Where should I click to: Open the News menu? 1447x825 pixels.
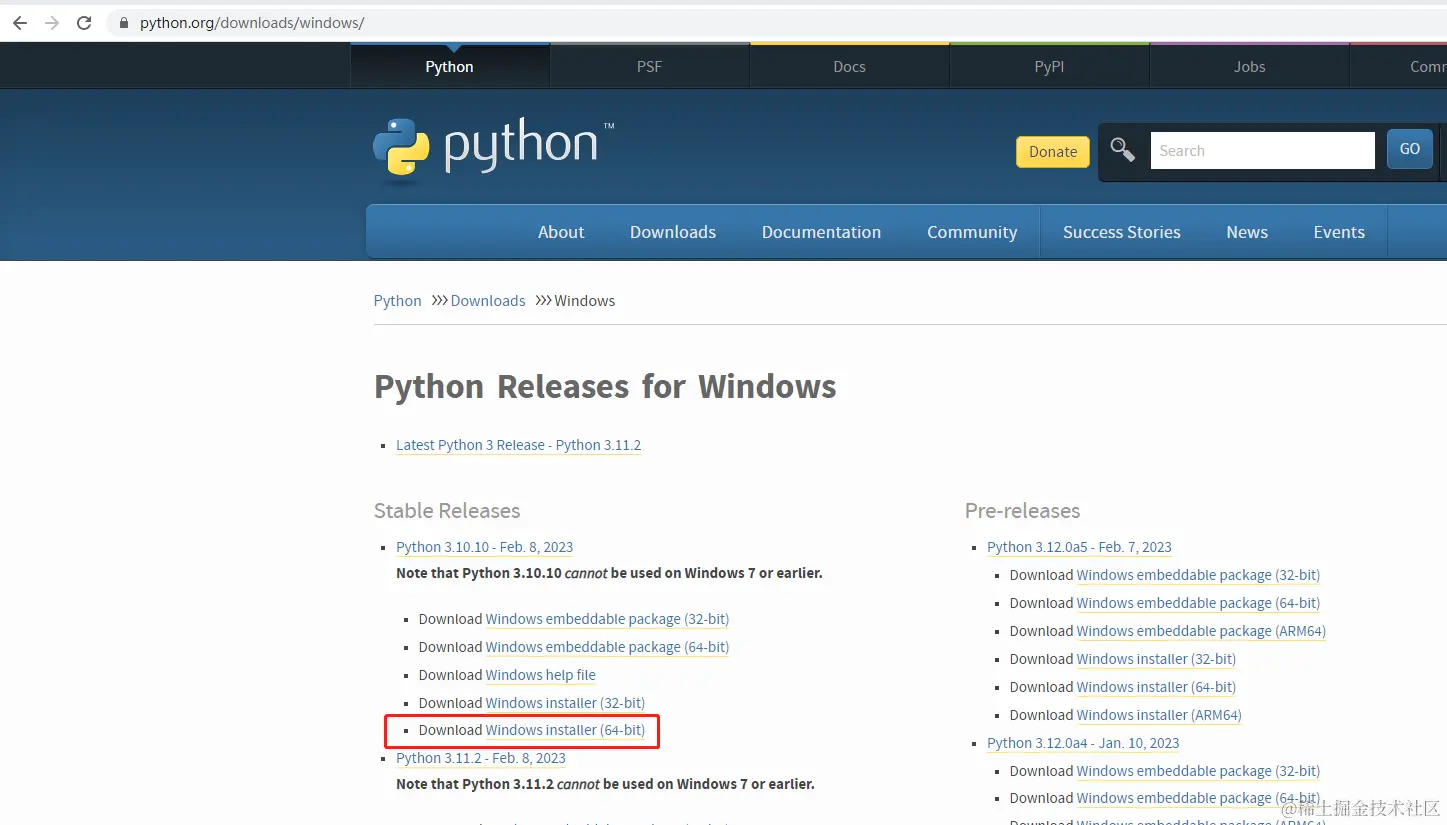tap(1247, 232)
